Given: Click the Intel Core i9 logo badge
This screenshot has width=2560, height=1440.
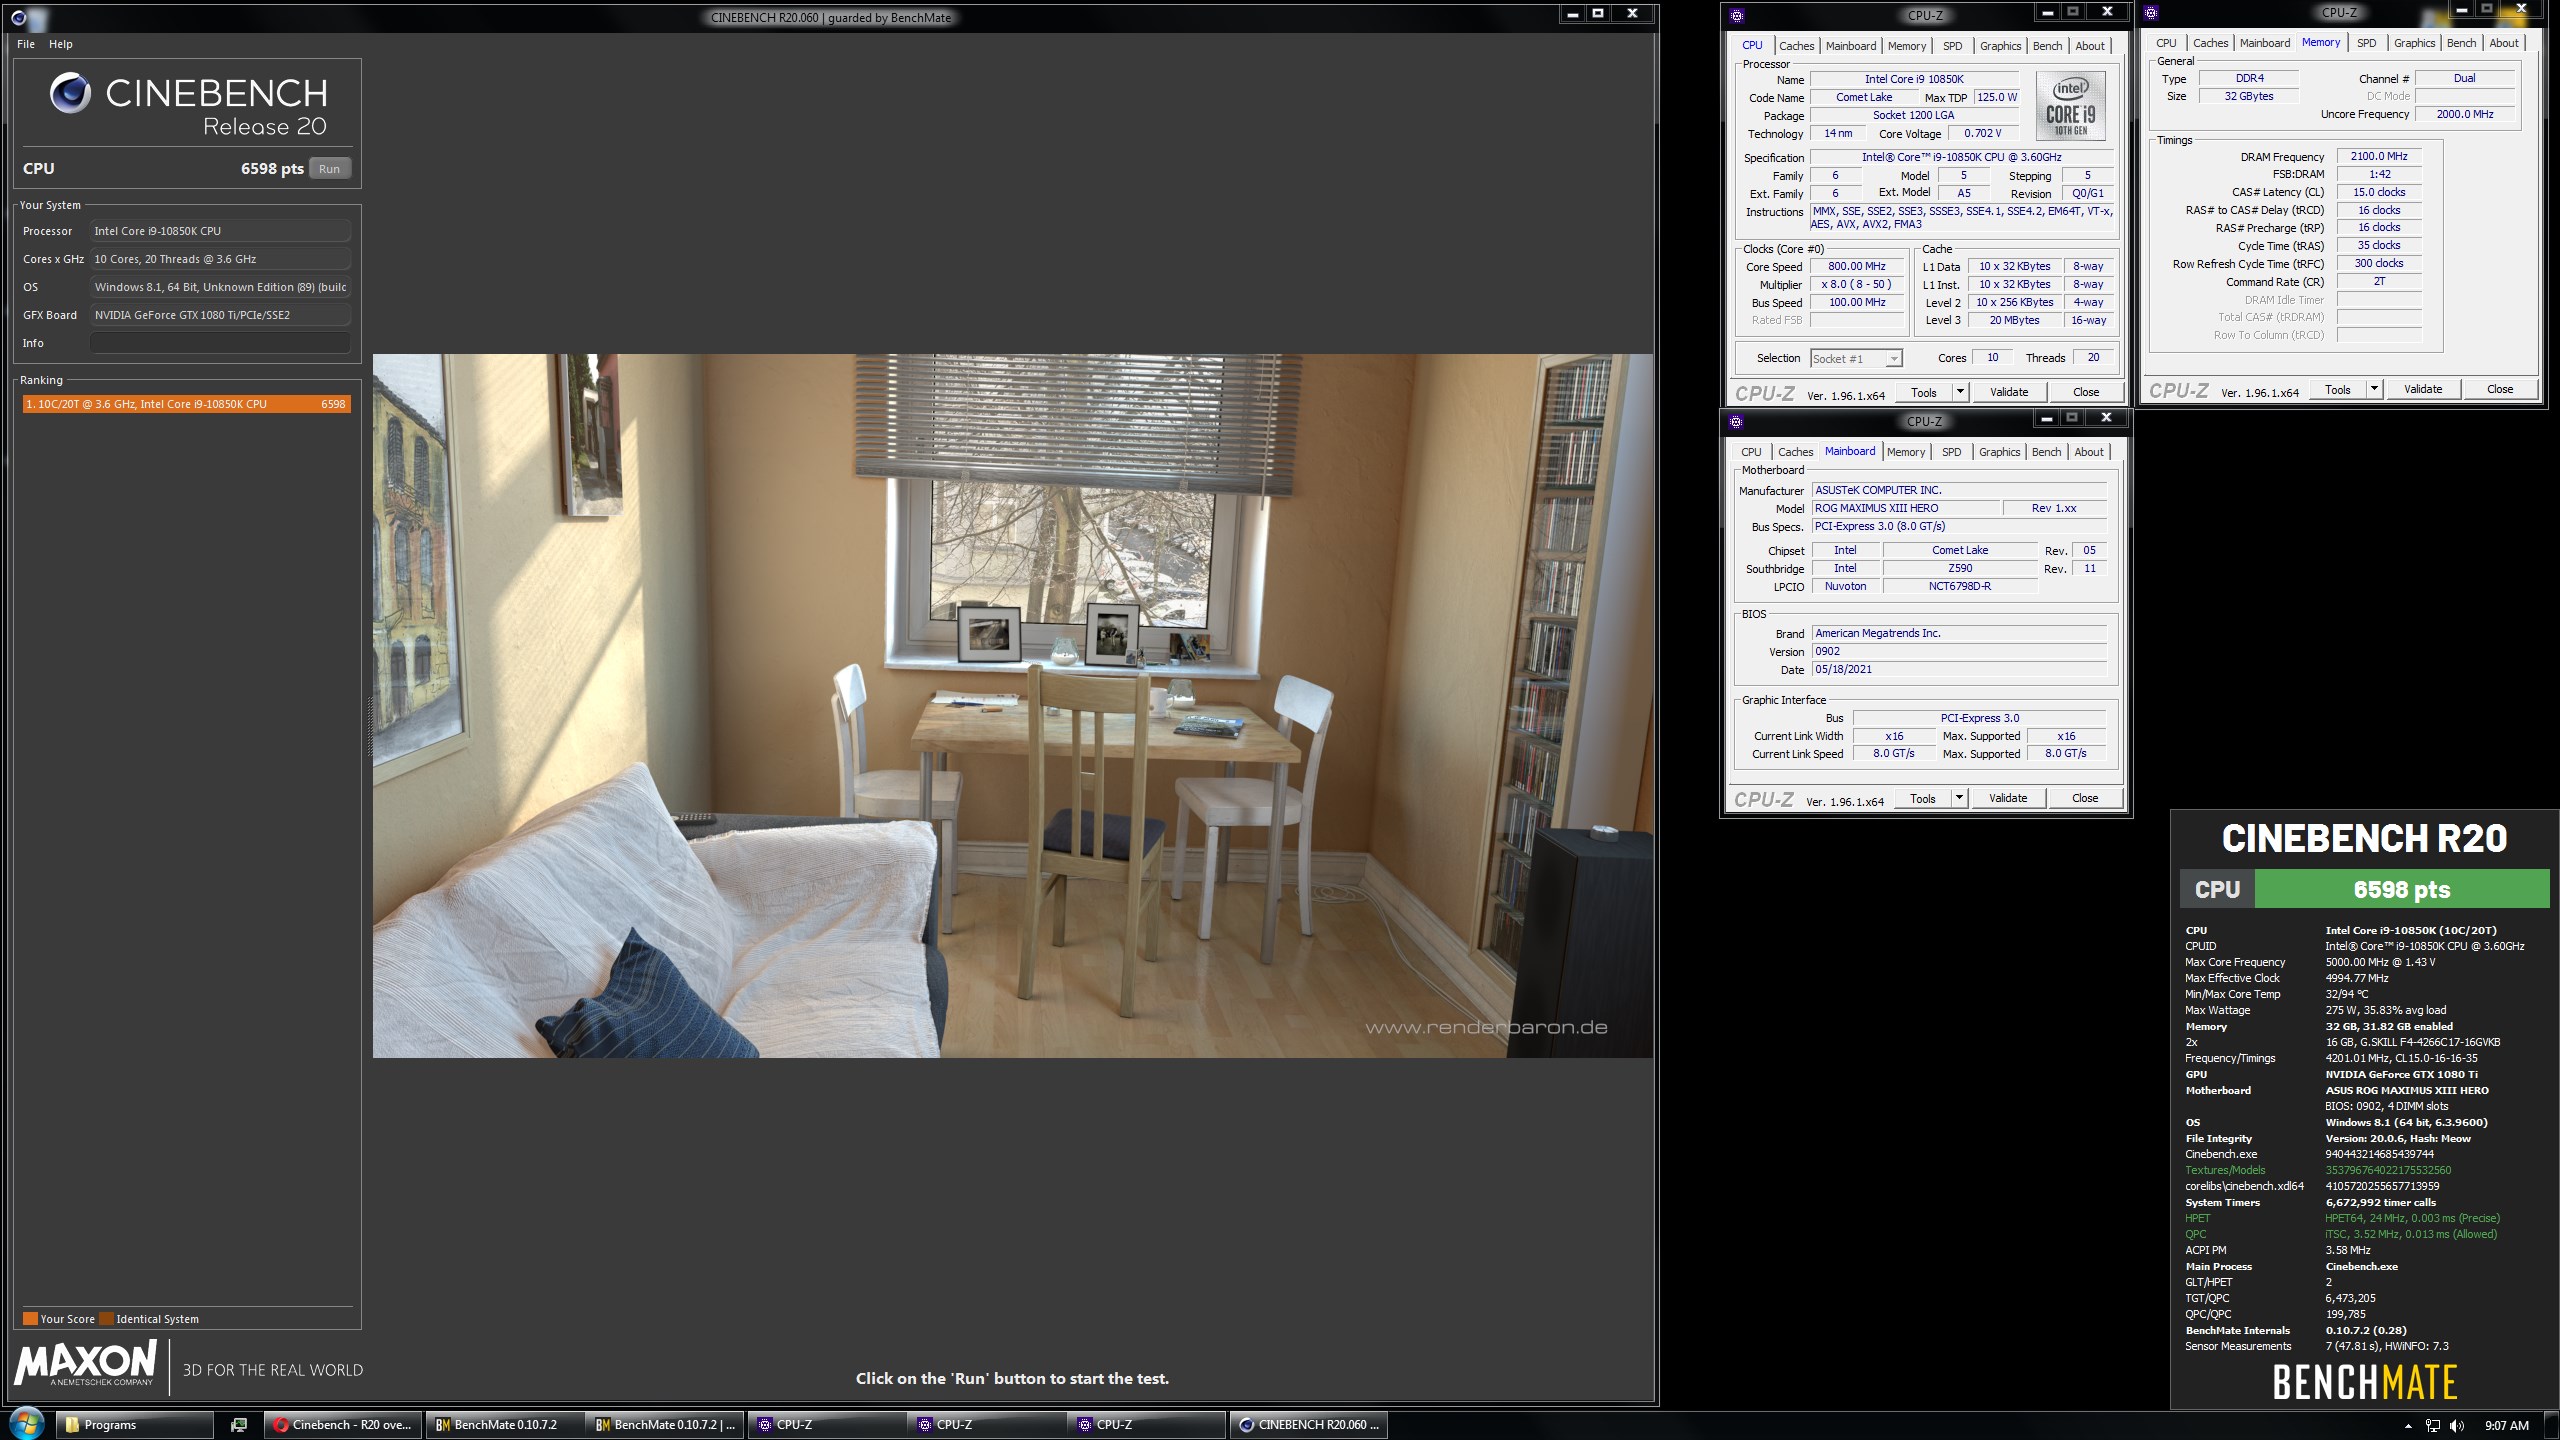Looking at the screenshot, I should [2070, 105].
